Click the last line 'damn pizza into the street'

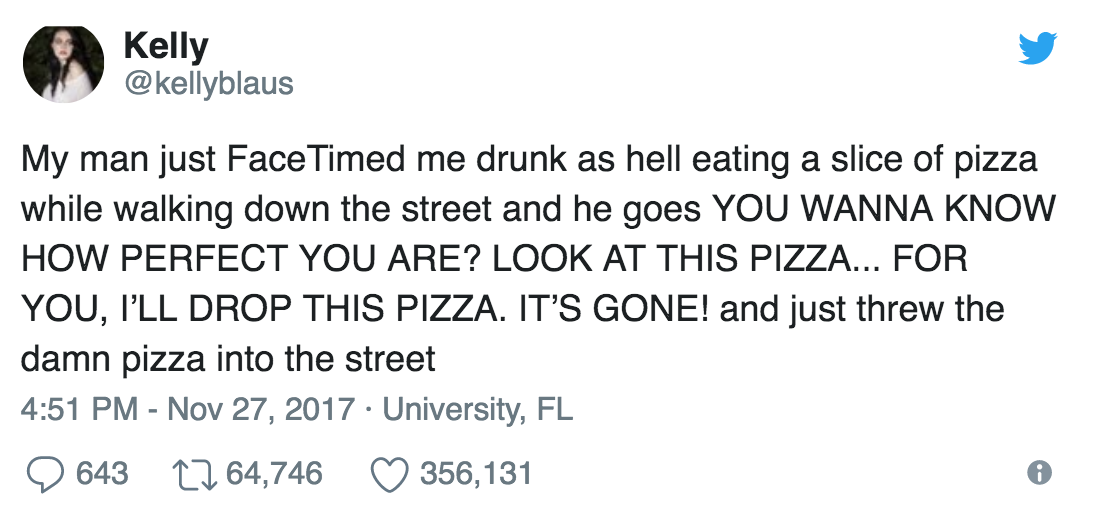[x=228, y=358]
